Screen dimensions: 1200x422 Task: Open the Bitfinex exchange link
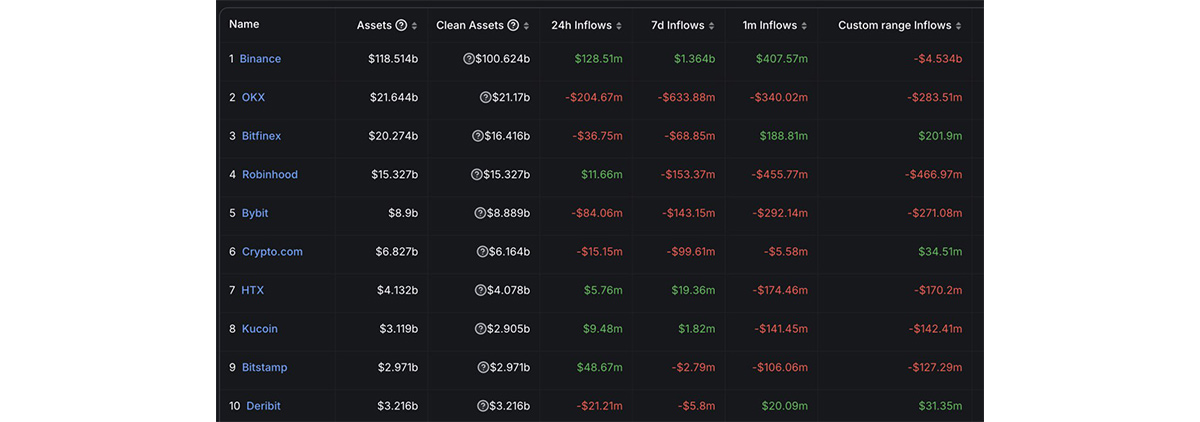pyautogui.click(x=261, y=136)
